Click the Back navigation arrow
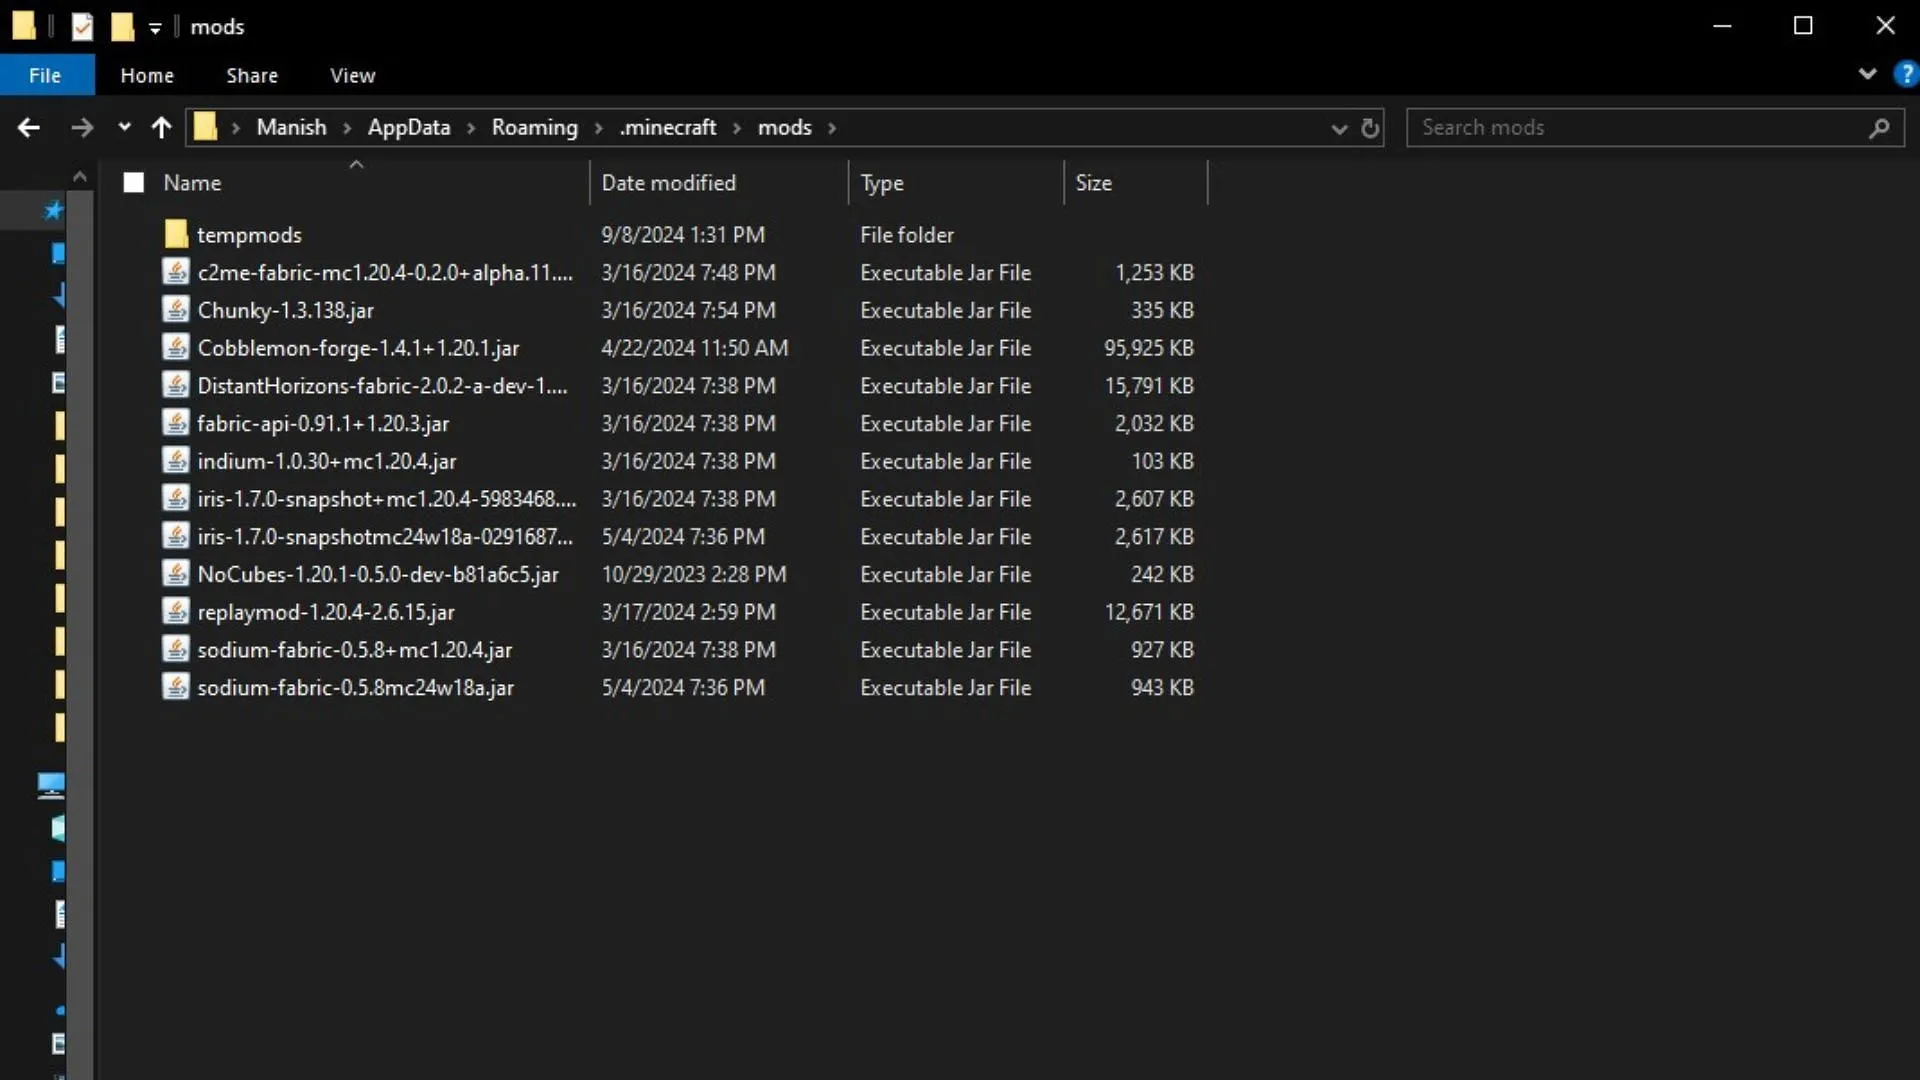The width and height of the screenshot is (1920, 1080). tap(29, 127)
